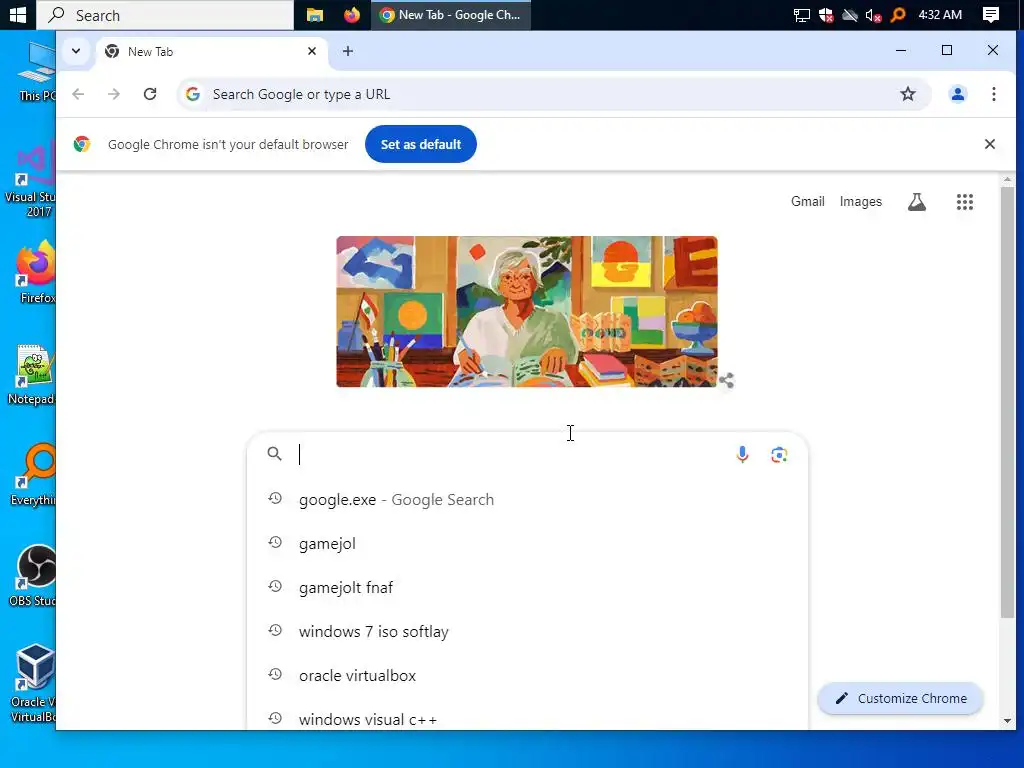The height and width of the screenshot is (768, 1024).
Task: Select the Oracle VirtualBox desktop icon
Action: click(x=31, y=684)
